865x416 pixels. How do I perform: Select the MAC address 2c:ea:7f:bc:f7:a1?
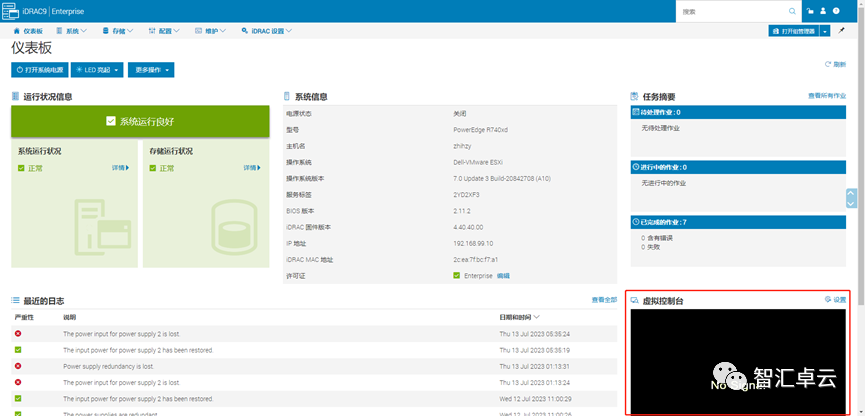(x=477, y=259)
